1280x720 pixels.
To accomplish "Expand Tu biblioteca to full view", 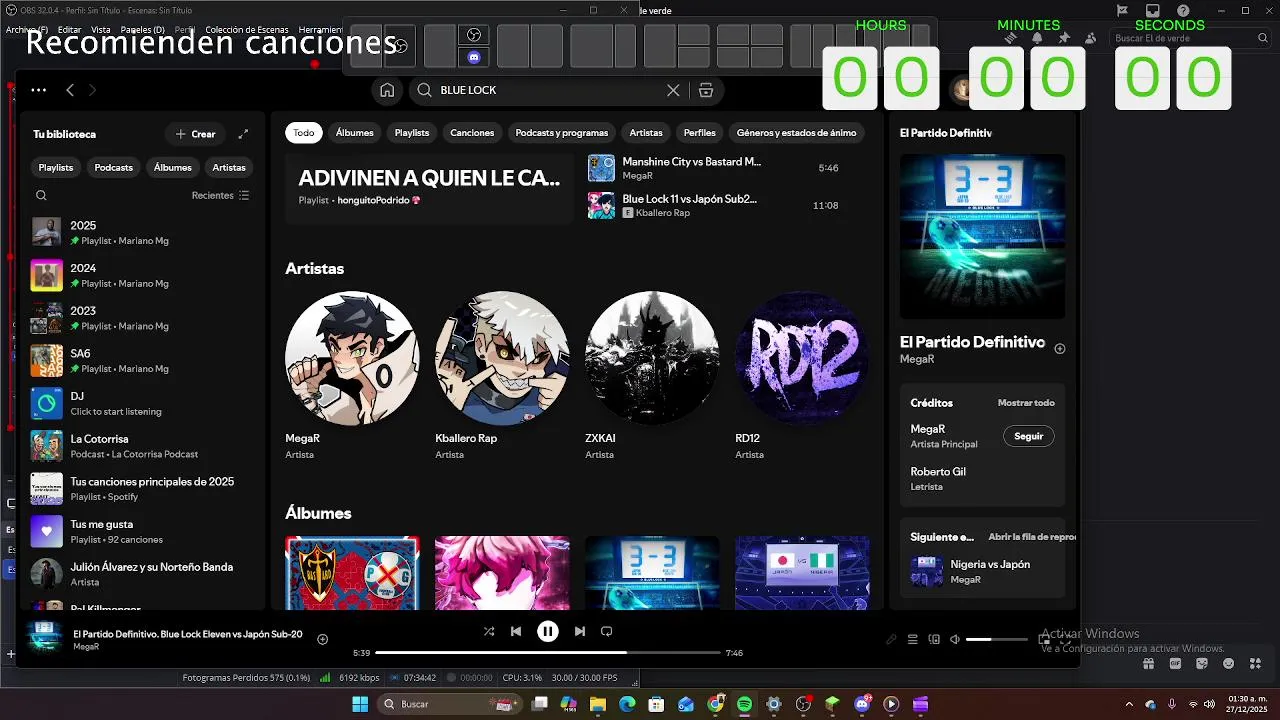I will [x=243, y=134].
